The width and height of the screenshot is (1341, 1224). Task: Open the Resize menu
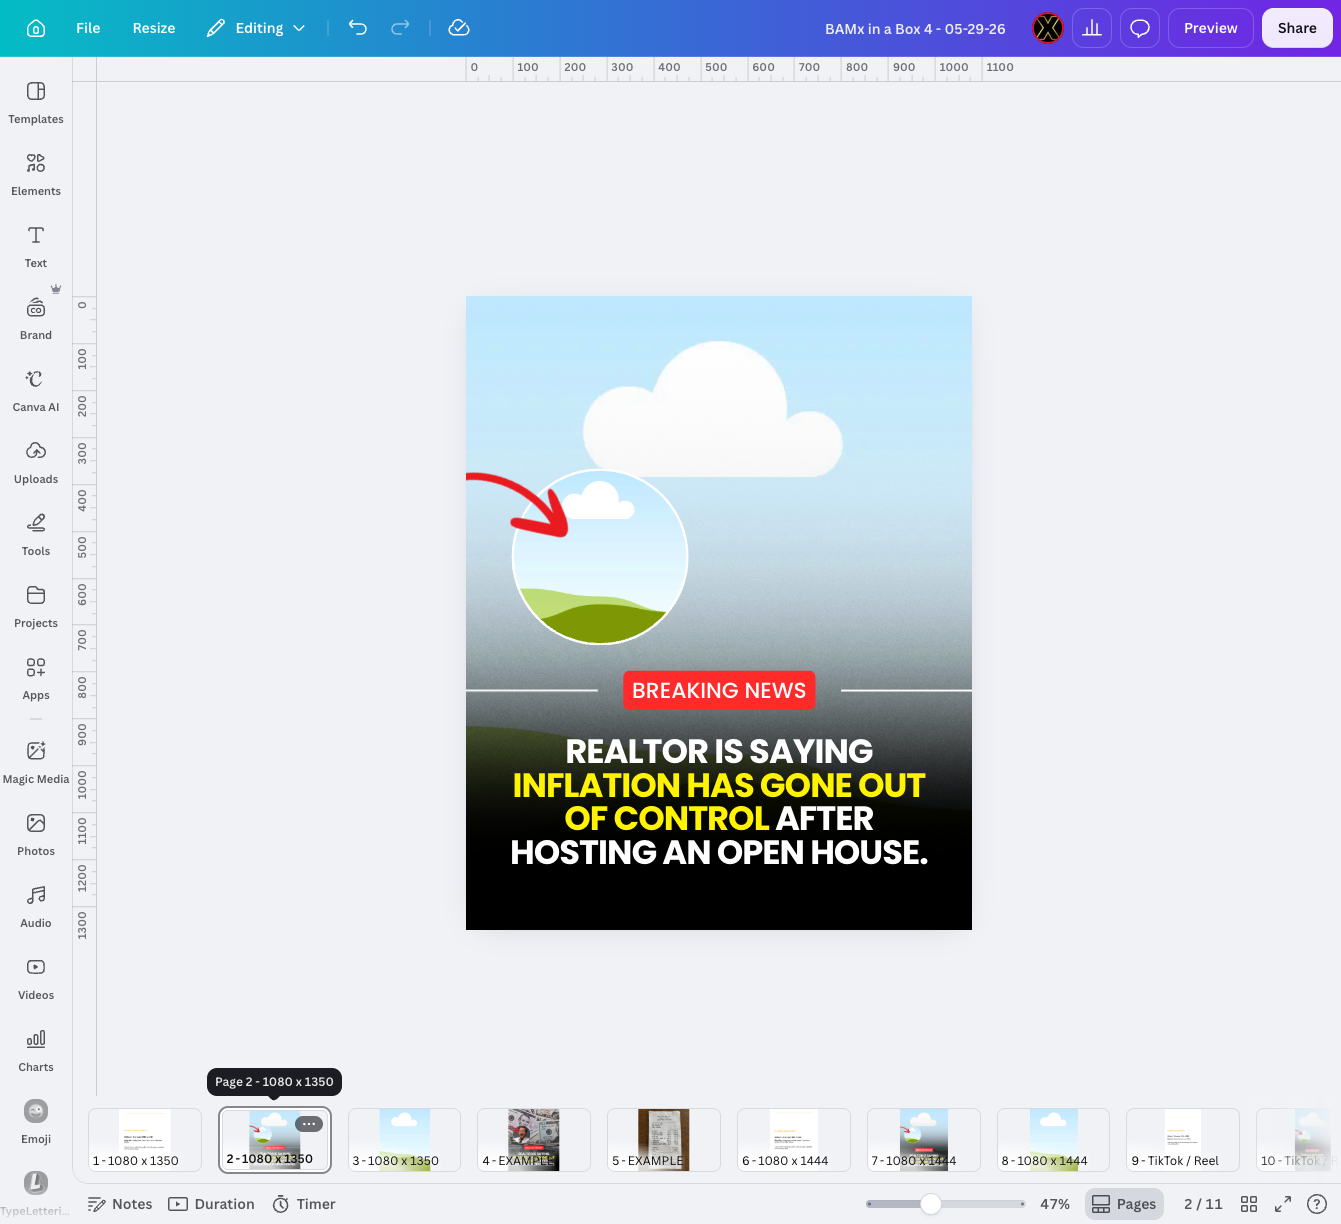(154, 28)
